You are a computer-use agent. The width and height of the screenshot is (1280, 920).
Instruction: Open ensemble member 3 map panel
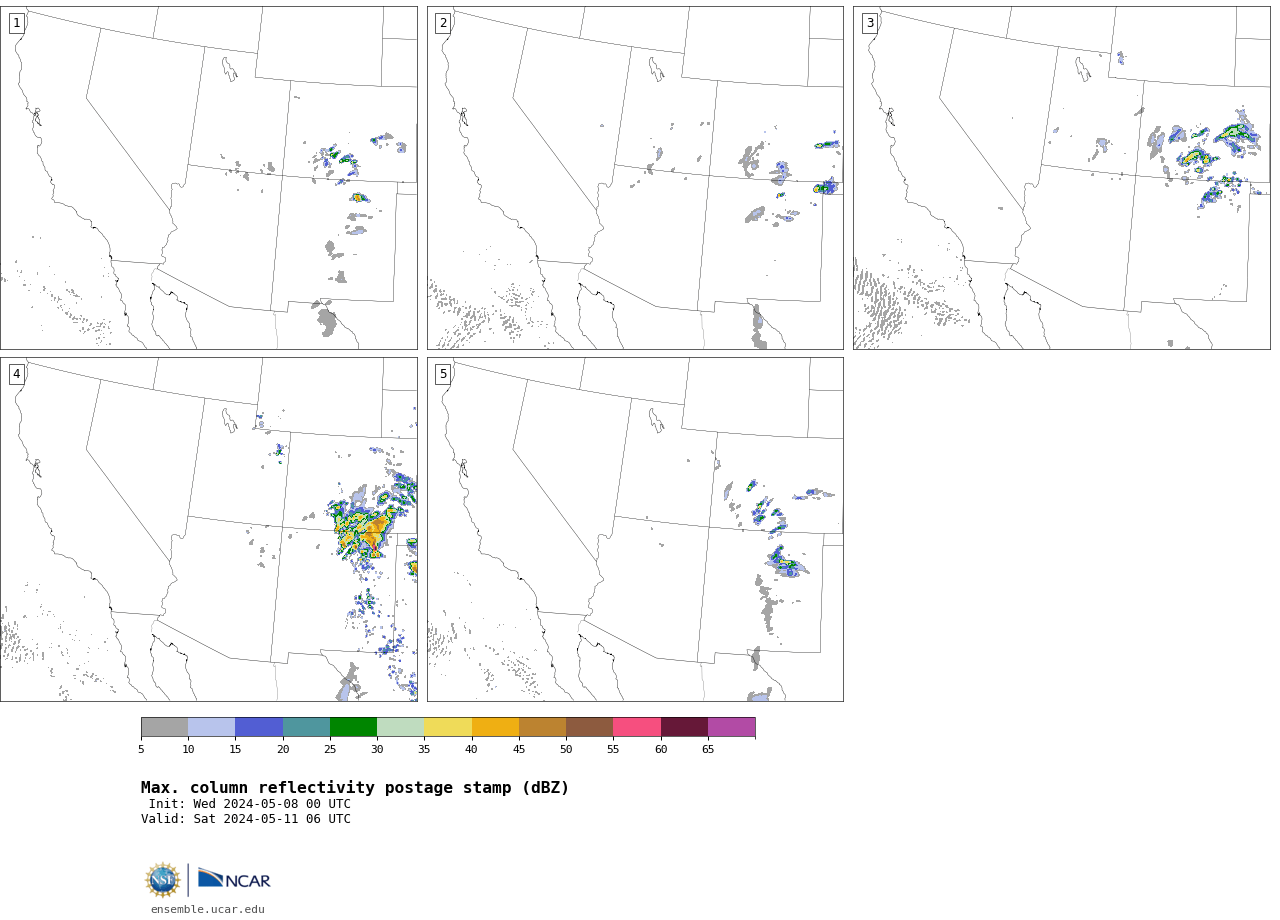(x=1061, y=178)
